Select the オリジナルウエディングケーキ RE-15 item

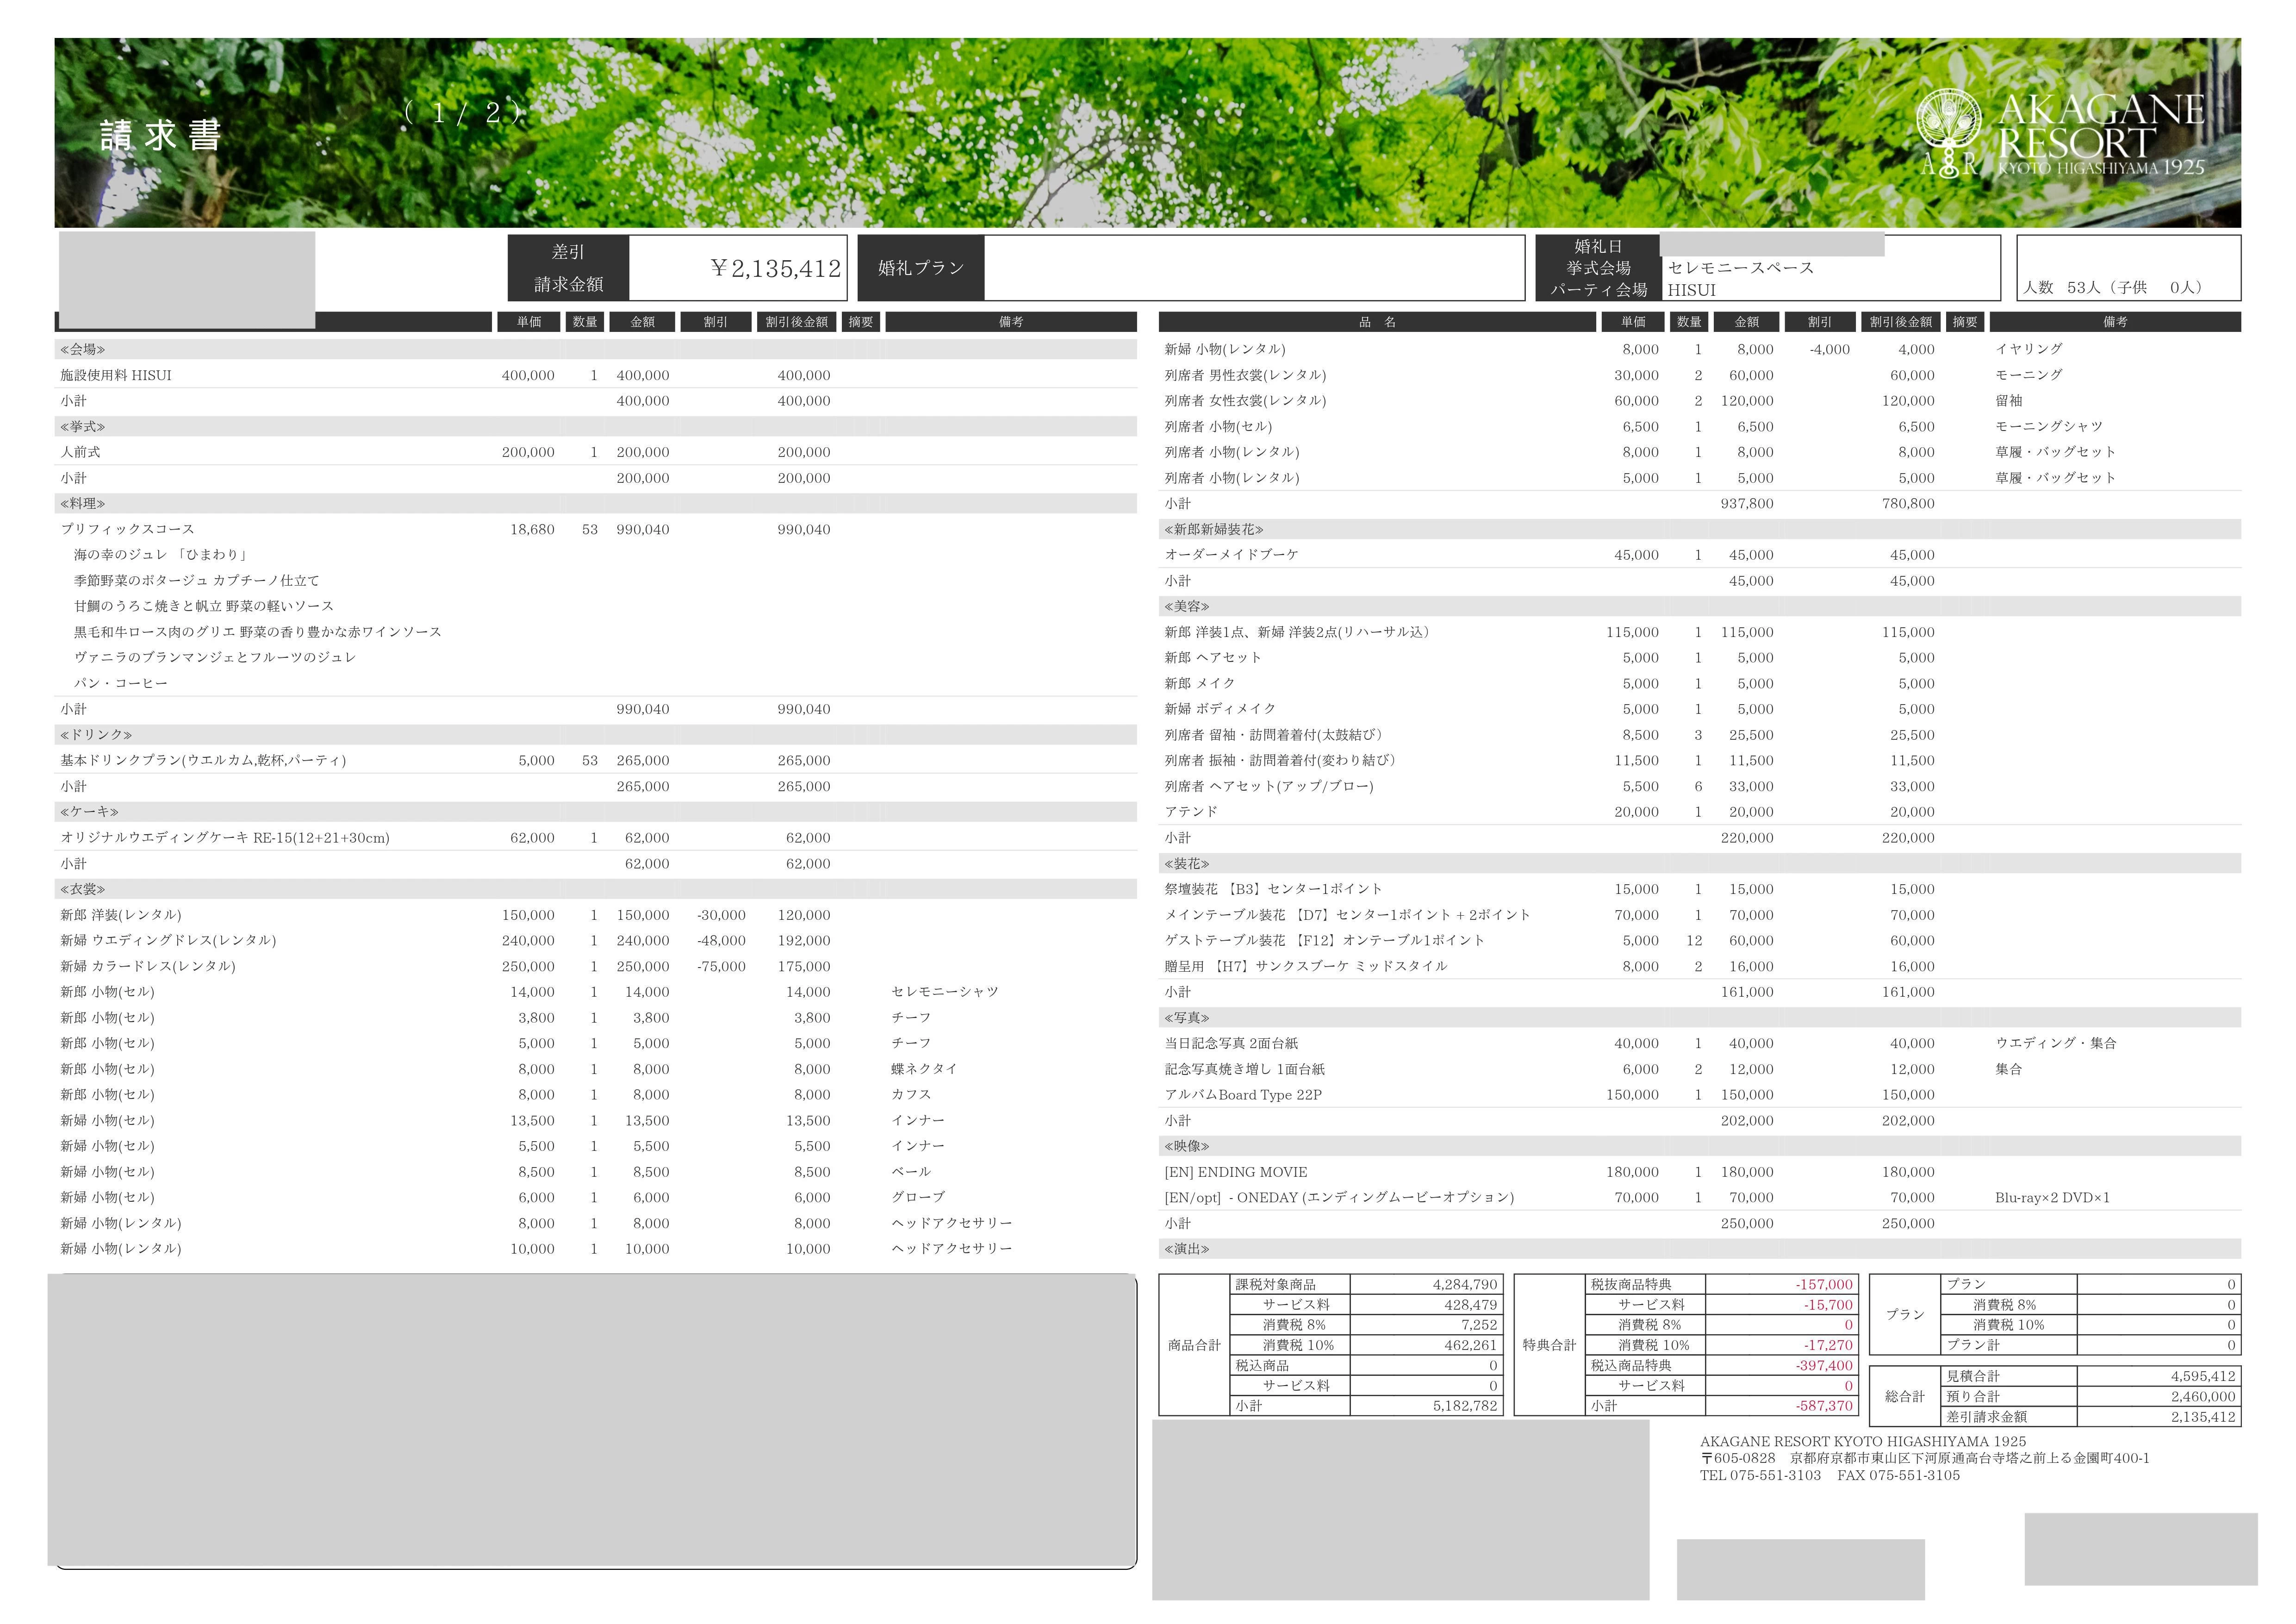click(225, 838)
